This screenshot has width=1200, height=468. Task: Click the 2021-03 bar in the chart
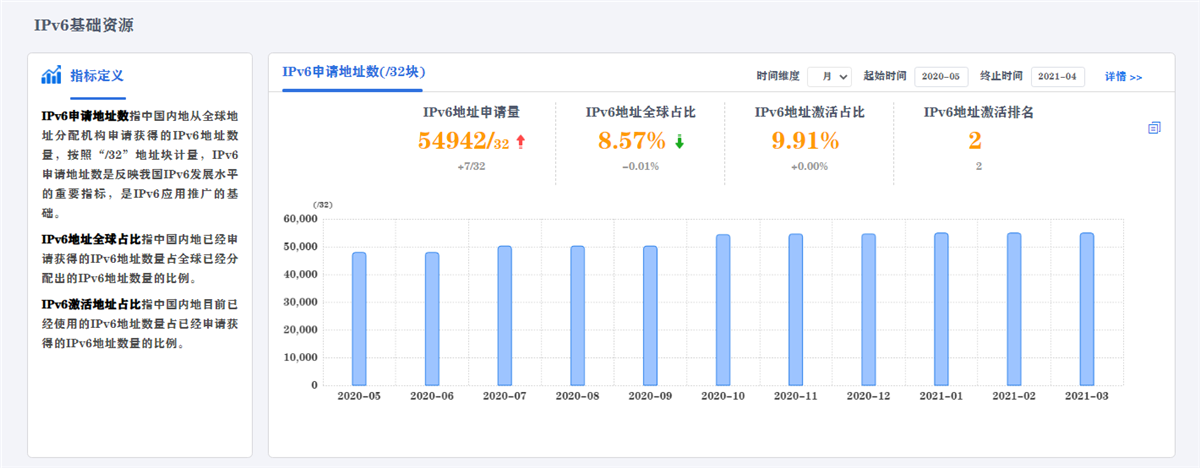tap(1087, 308)
